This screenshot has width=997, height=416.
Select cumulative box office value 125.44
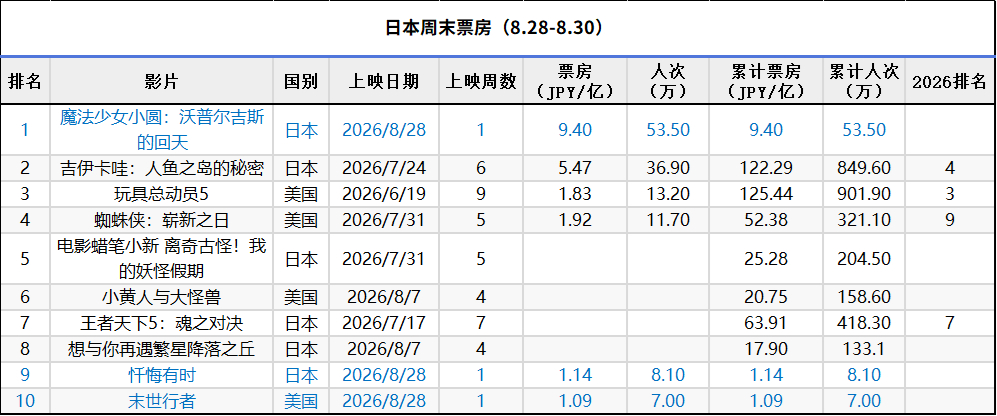point(766,194)
